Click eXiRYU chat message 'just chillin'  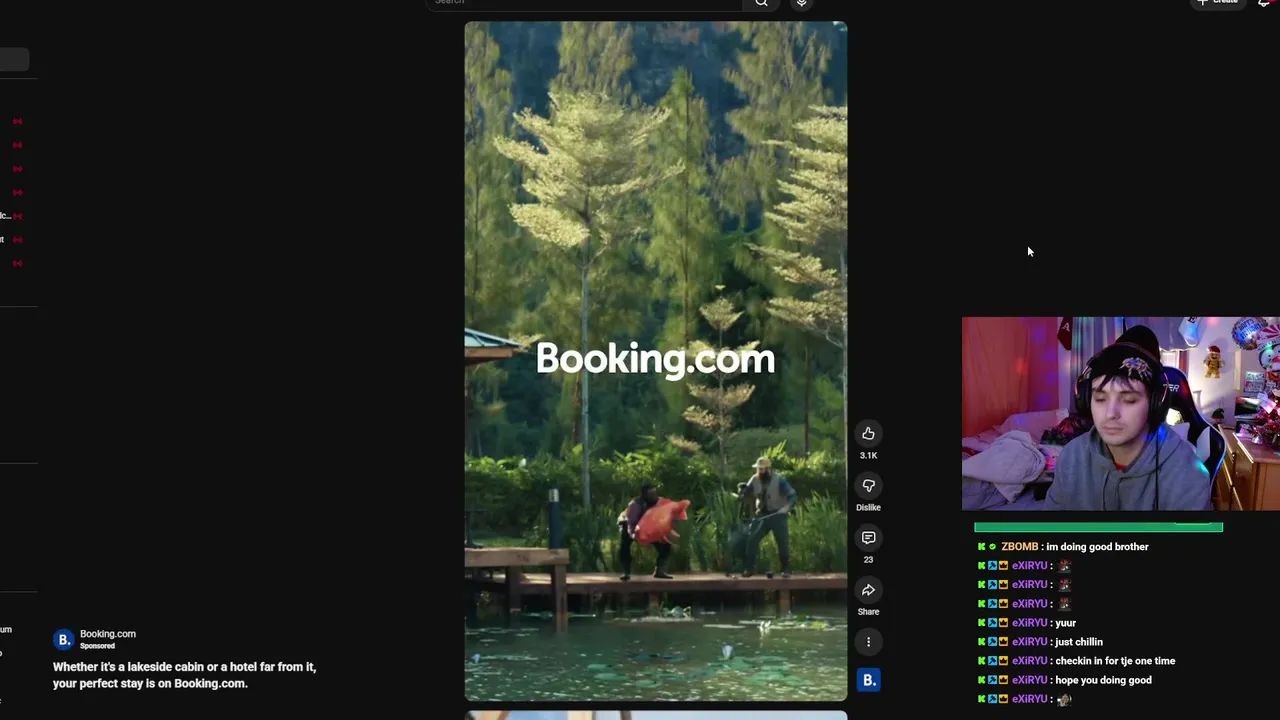point(1078,642)
